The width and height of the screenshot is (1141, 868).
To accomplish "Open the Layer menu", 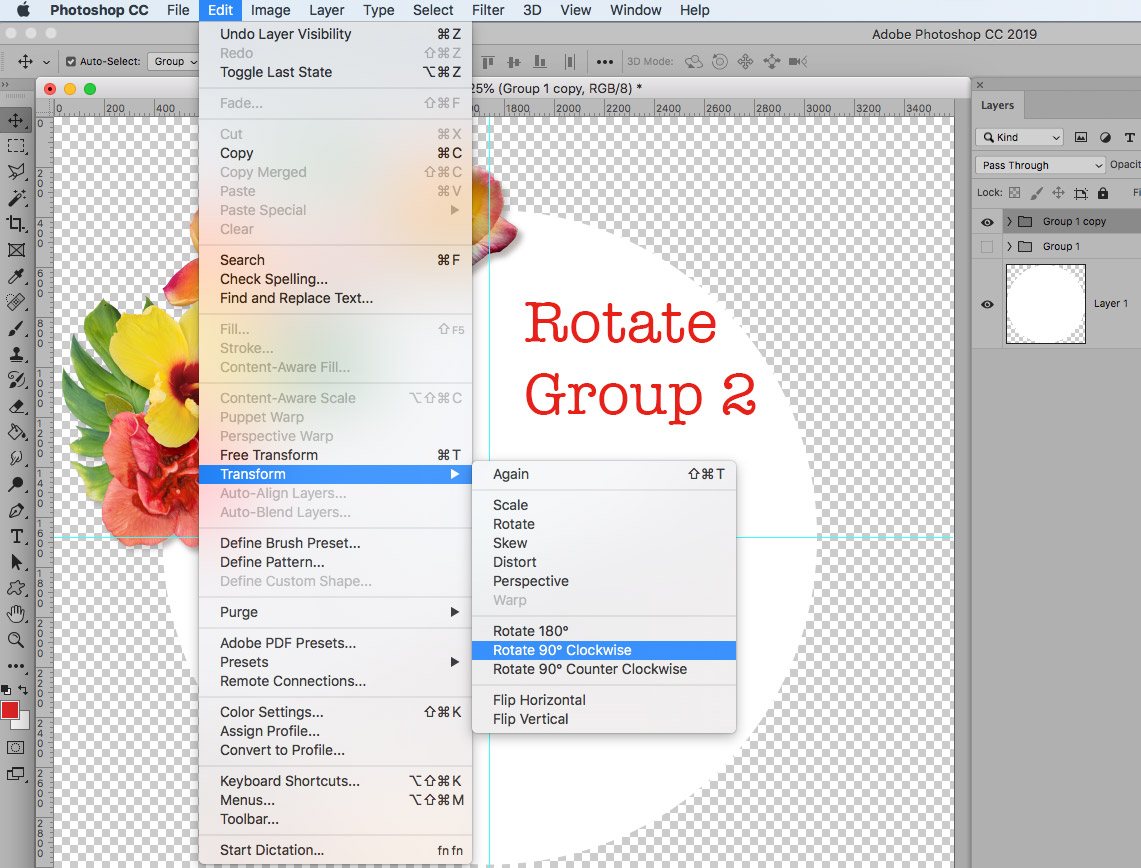I will (327, 10).
